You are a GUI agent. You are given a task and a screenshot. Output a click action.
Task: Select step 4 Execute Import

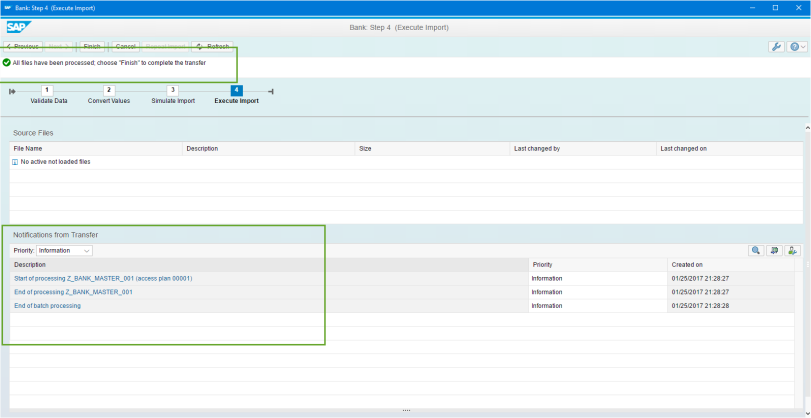pos(236,90)
